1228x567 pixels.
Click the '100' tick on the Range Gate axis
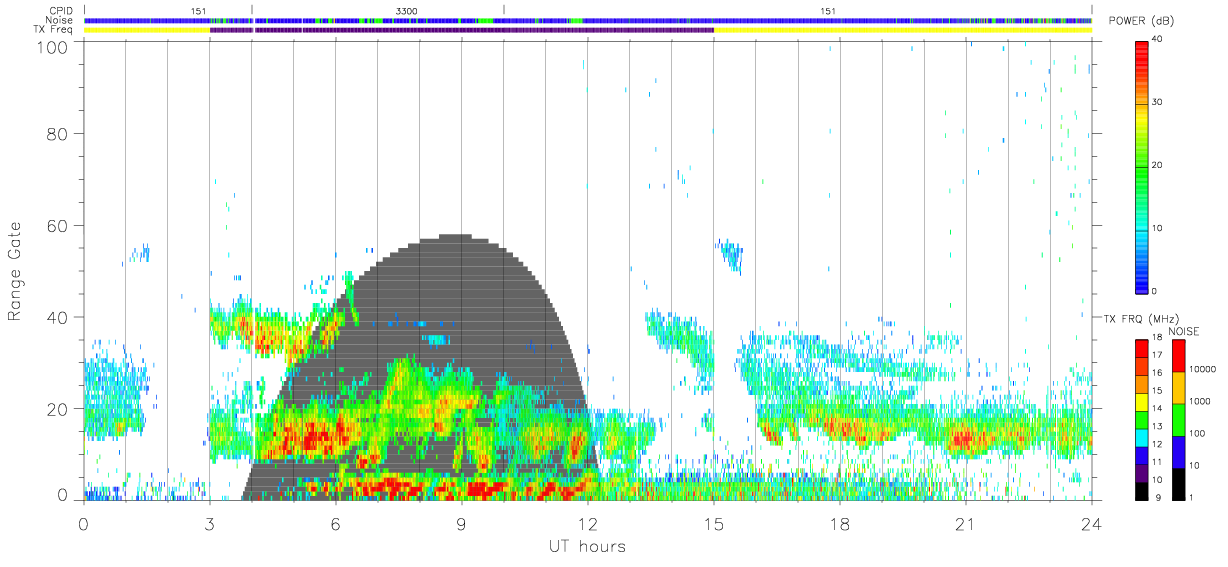pyautogui.click(x=54, y=46)
